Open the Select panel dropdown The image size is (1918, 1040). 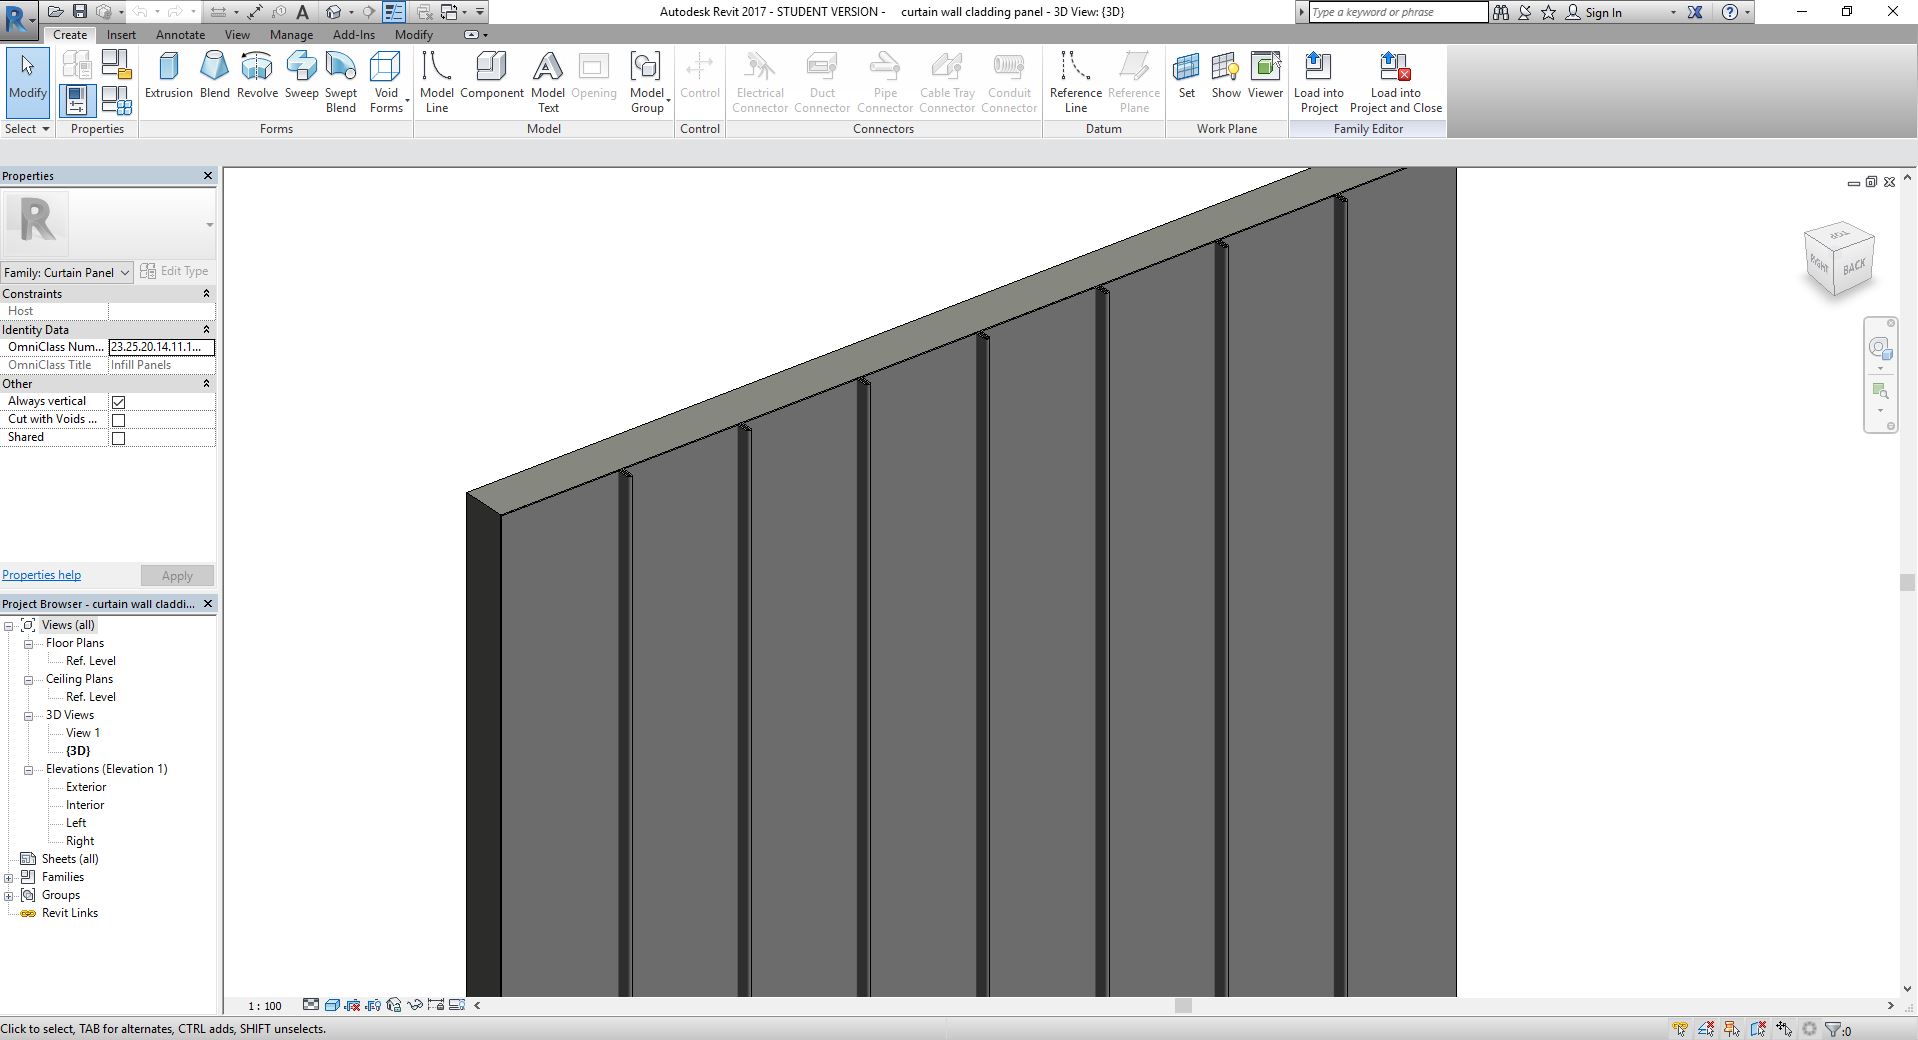27,128
